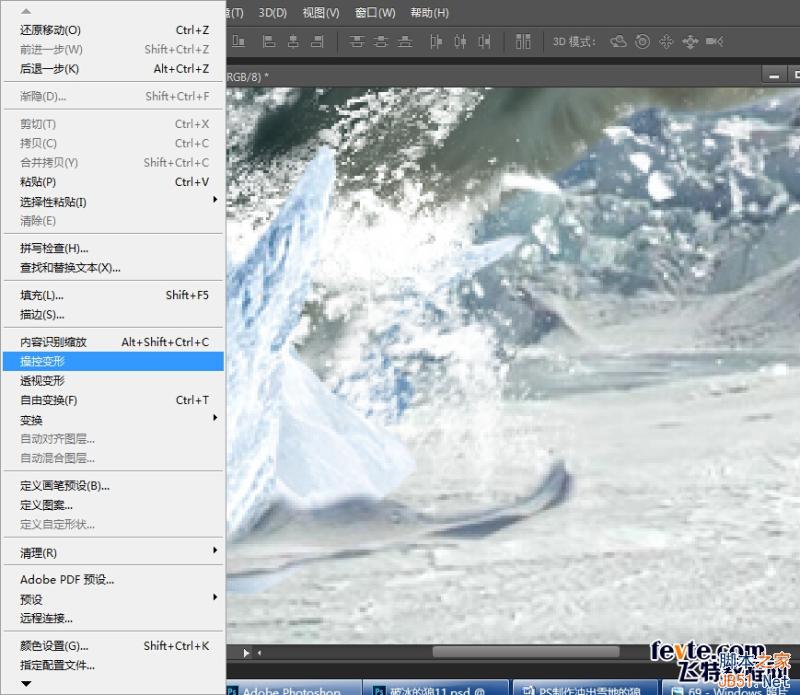Expand the 预设 submenu

tap(113, 599)
